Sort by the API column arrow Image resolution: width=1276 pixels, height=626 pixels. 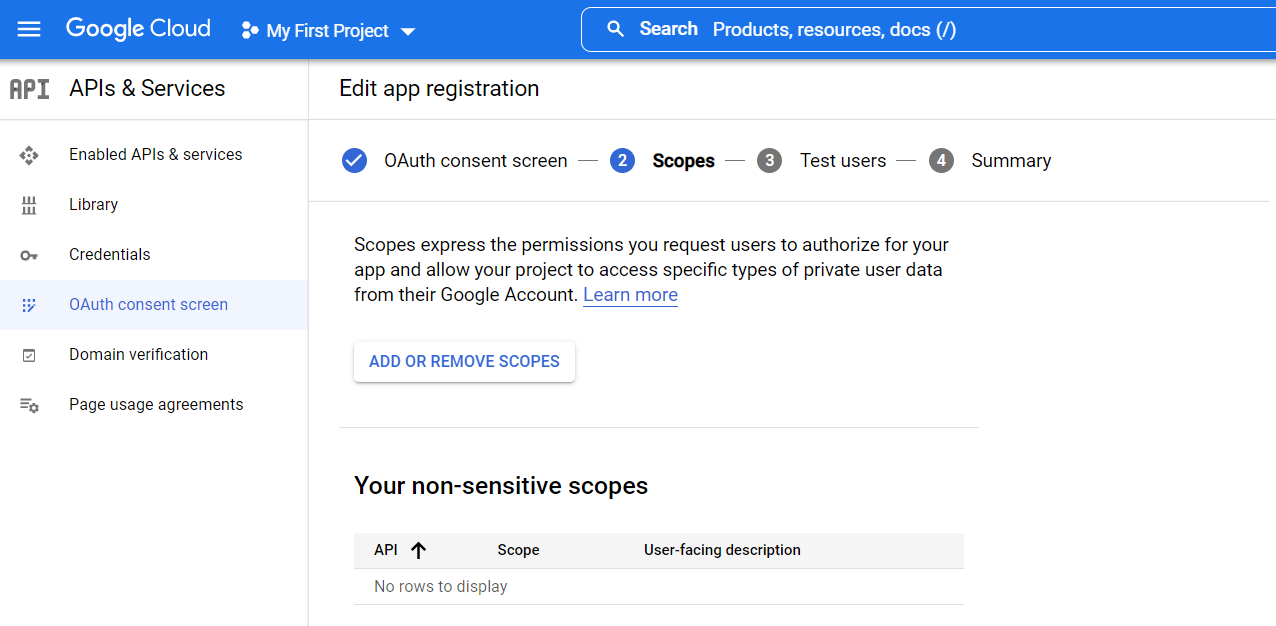pyautogui.click(x=418, y=550)
